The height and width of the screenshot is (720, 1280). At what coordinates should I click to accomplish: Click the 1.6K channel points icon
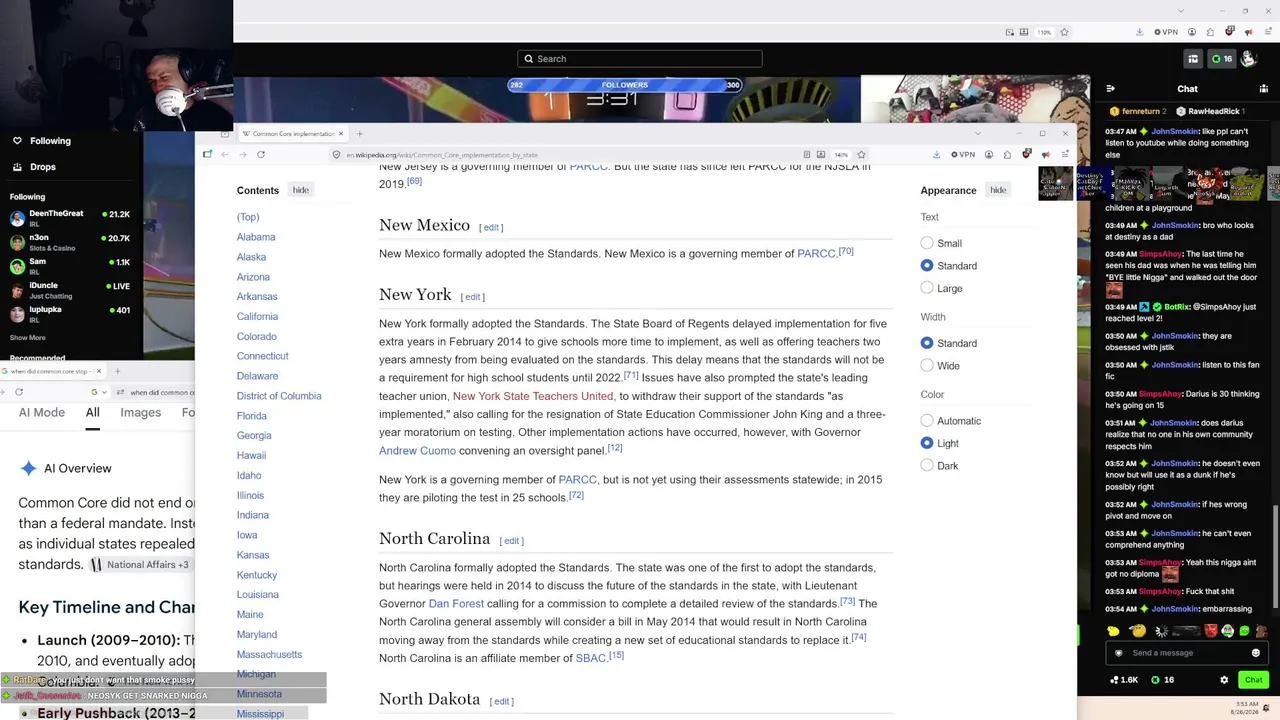coord(1124,680)
